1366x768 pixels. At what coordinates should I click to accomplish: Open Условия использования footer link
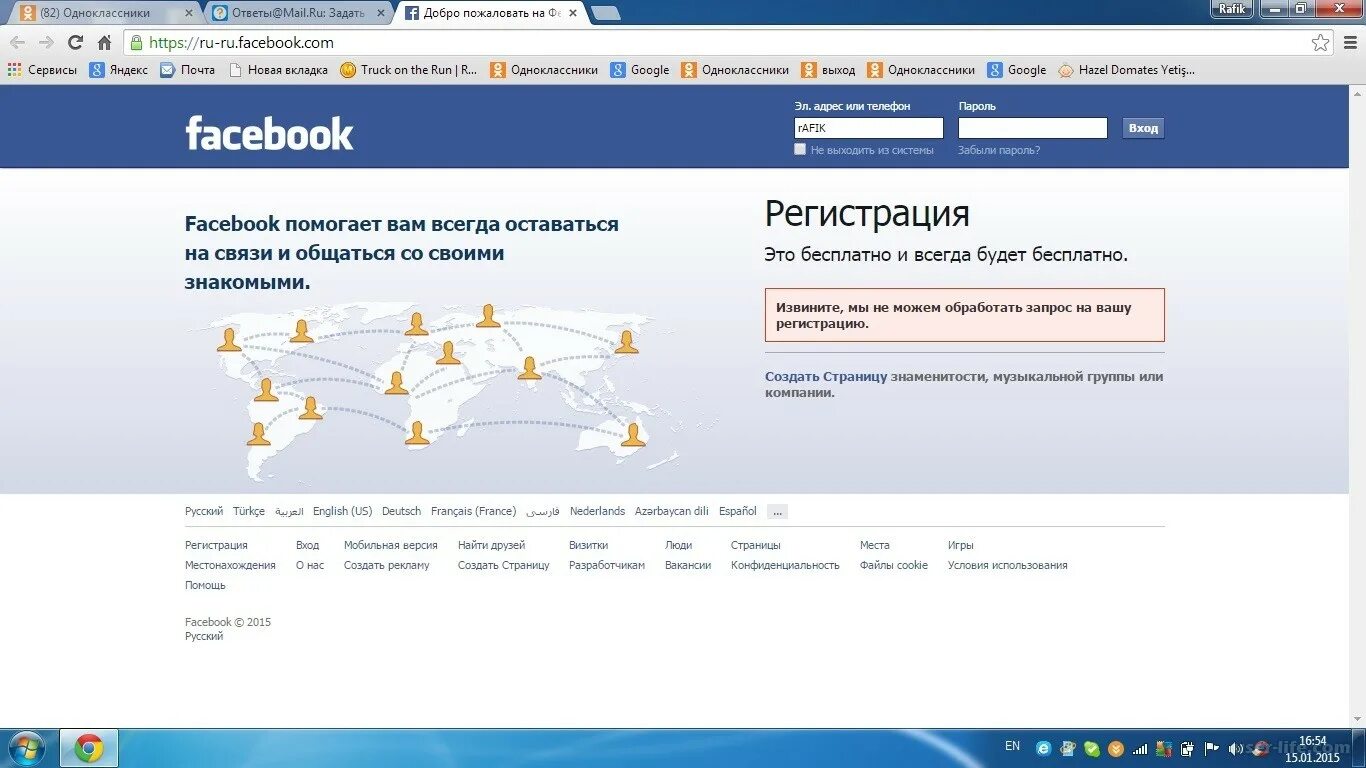point(1008,565)
